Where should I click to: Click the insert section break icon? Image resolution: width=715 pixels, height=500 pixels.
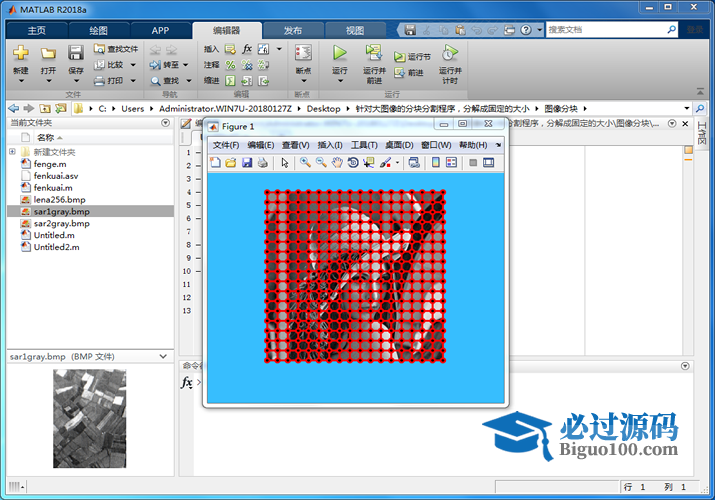(230, 49)
